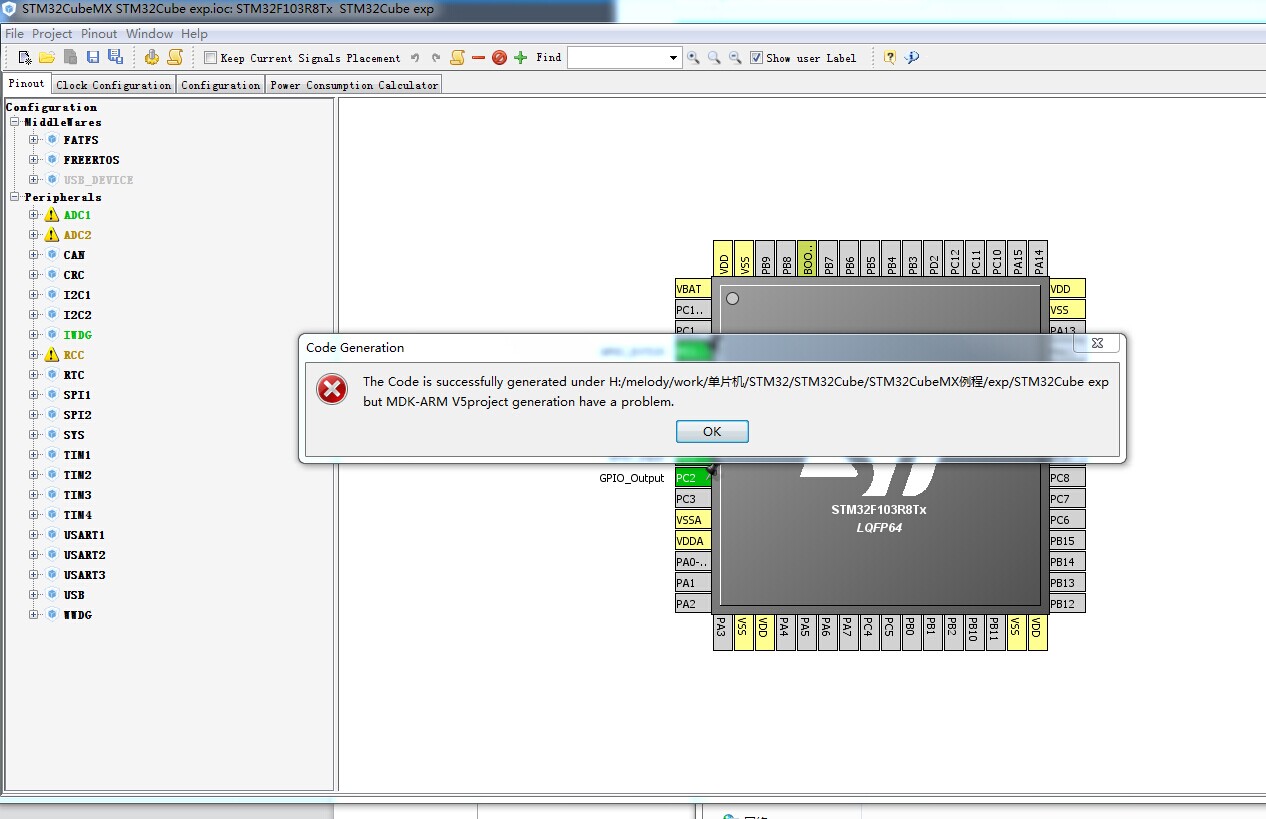Viewport: 1266px width, 819px height.
Task: Toggle Keep Current Signals Placement checkbox
Action: point(210,58)
